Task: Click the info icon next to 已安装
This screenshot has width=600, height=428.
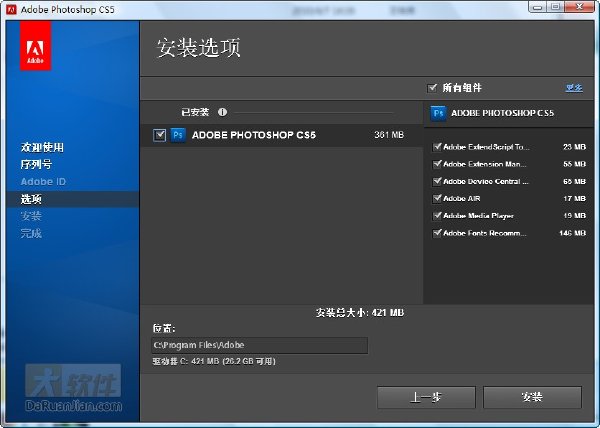Action: (222, 112)
